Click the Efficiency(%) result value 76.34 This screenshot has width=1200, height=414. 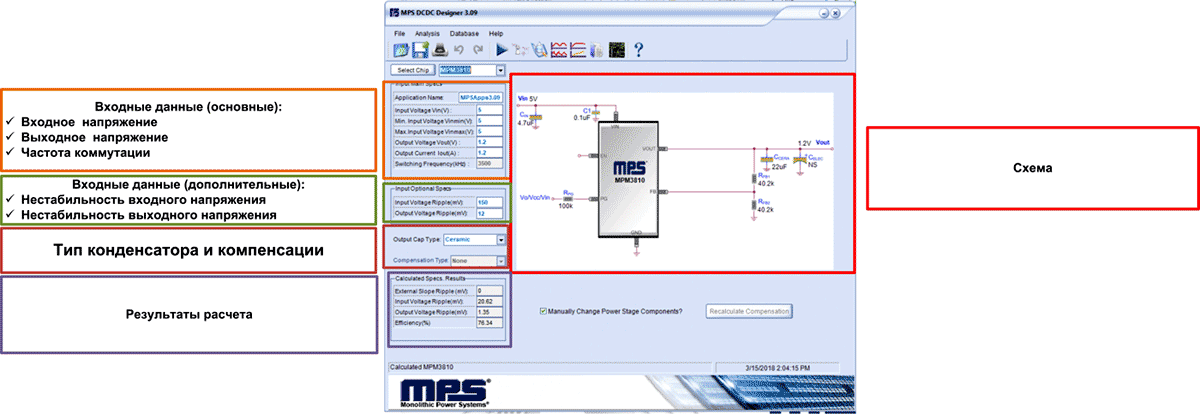pos(489,323)
